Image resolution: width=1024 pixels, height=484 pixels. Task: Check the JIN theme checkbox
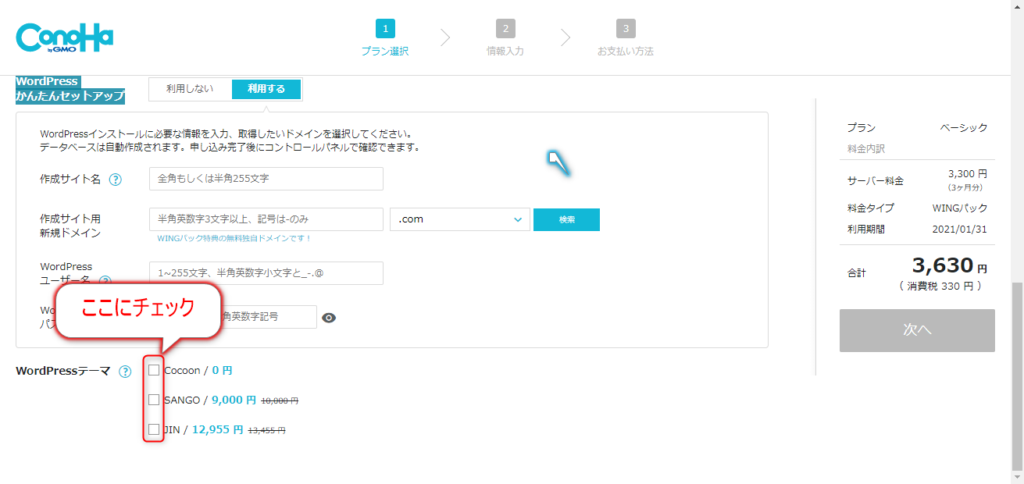point(153,430)
